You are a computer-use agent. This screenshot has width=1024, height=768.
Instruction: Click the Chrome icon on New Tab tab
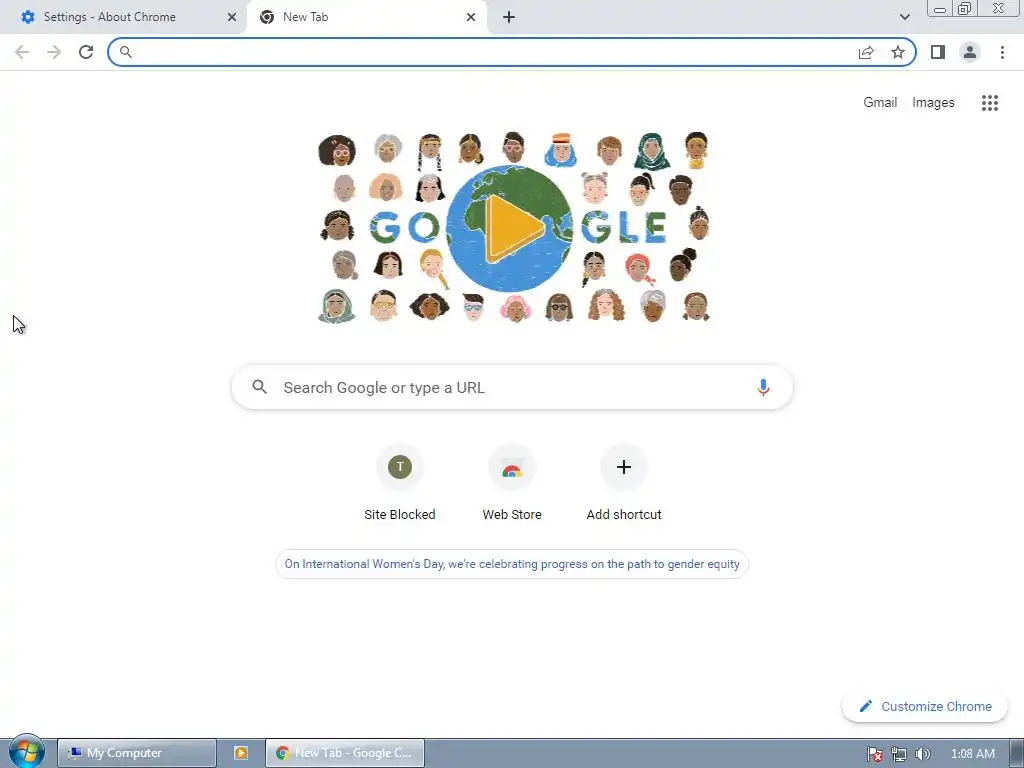[x=266, y=17]
